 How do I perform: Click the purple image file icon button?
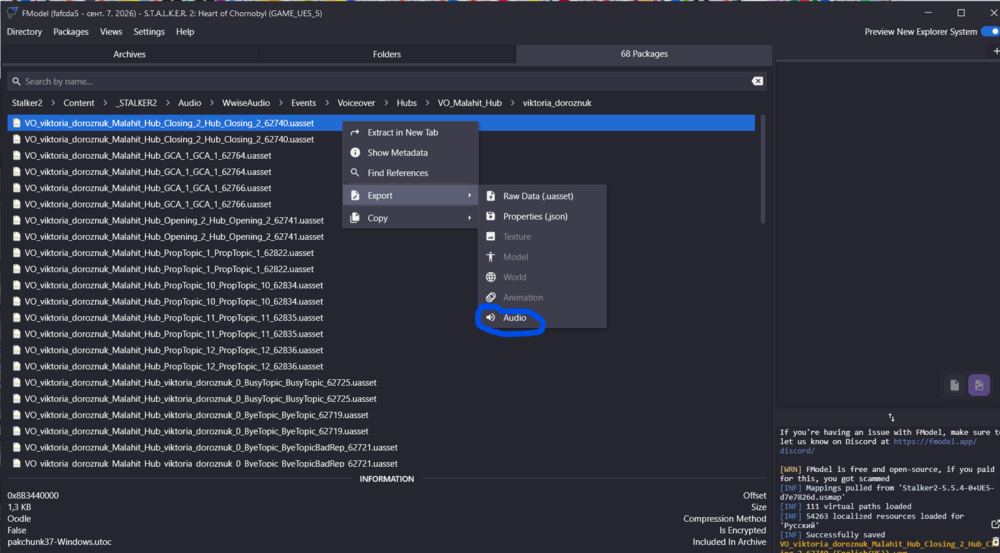click(x=979, y=385)
